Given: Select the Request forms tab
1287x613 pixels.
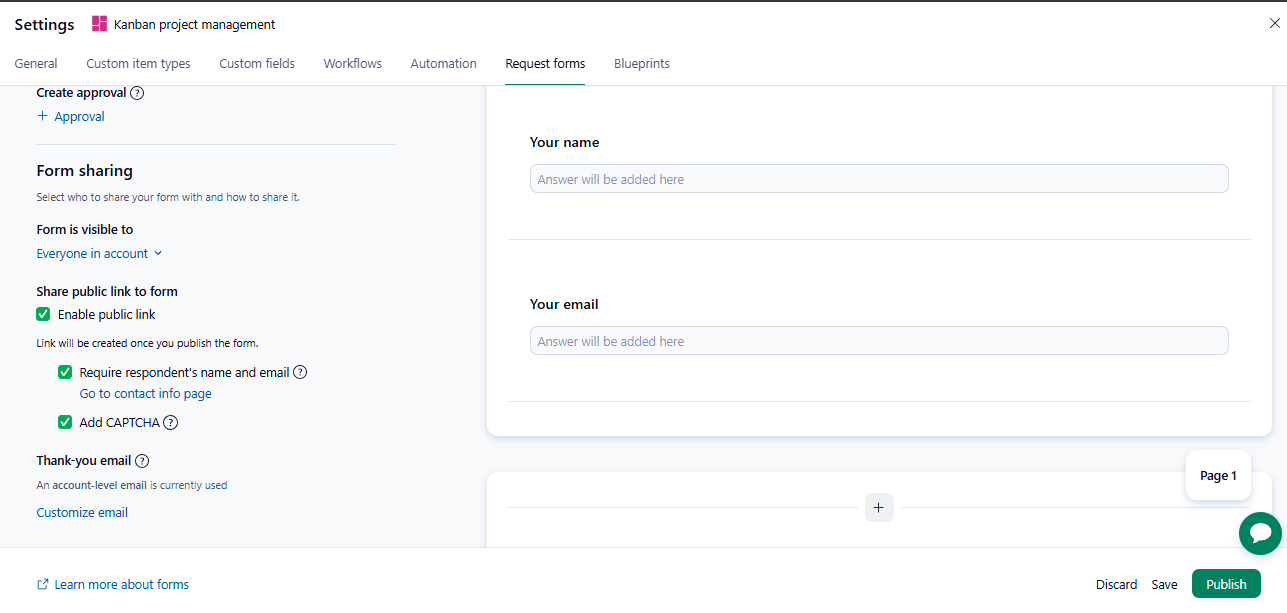Looking at the screenshot, I should click(x=545, y=63).
